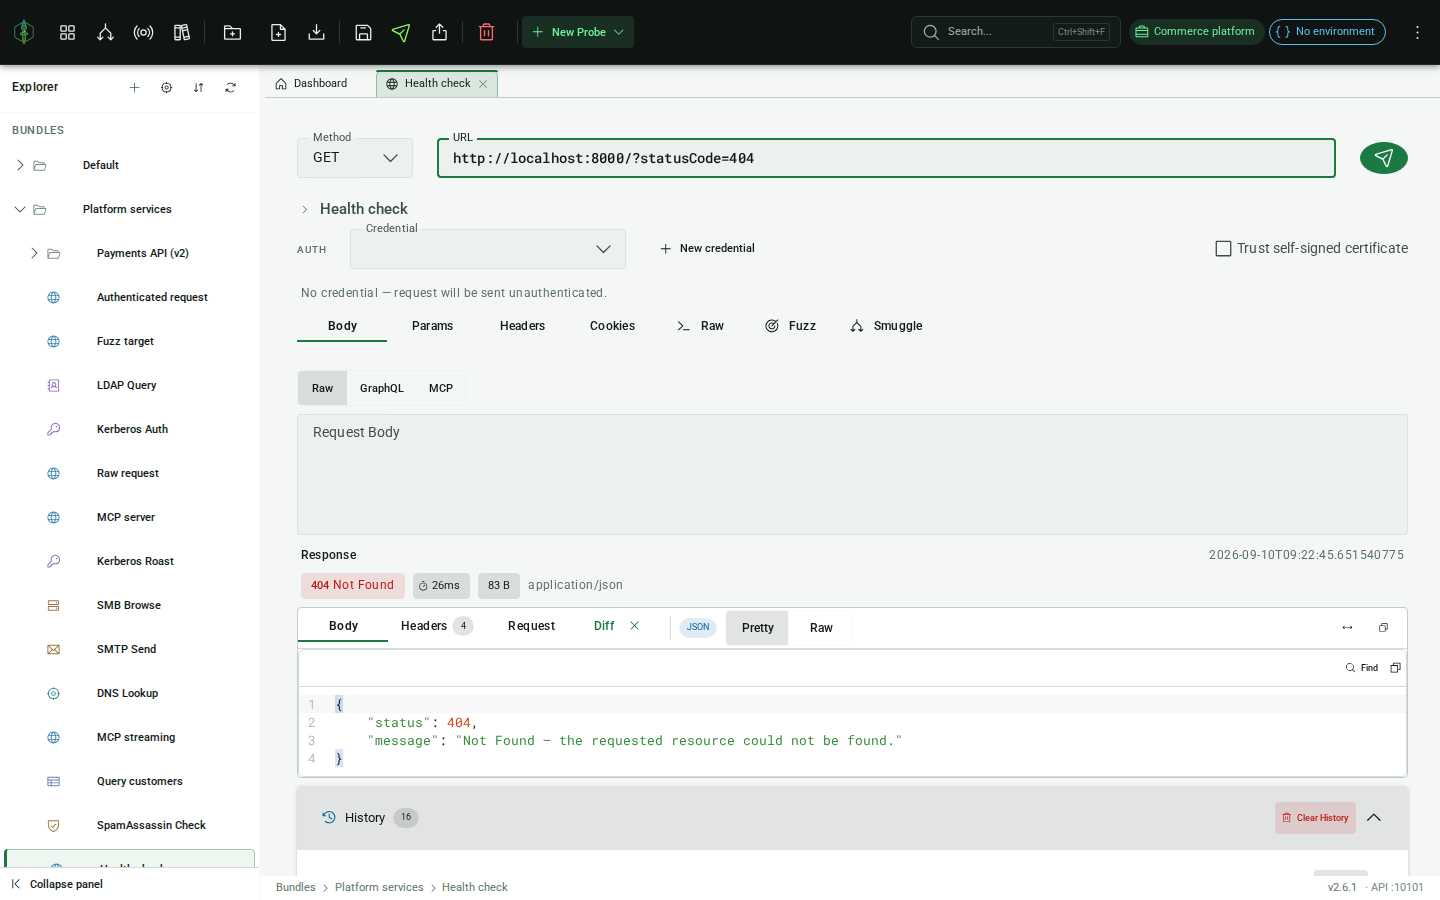Click the Explorer sort arrows icon
This screenshot has width=1440, height=900.
198,87
